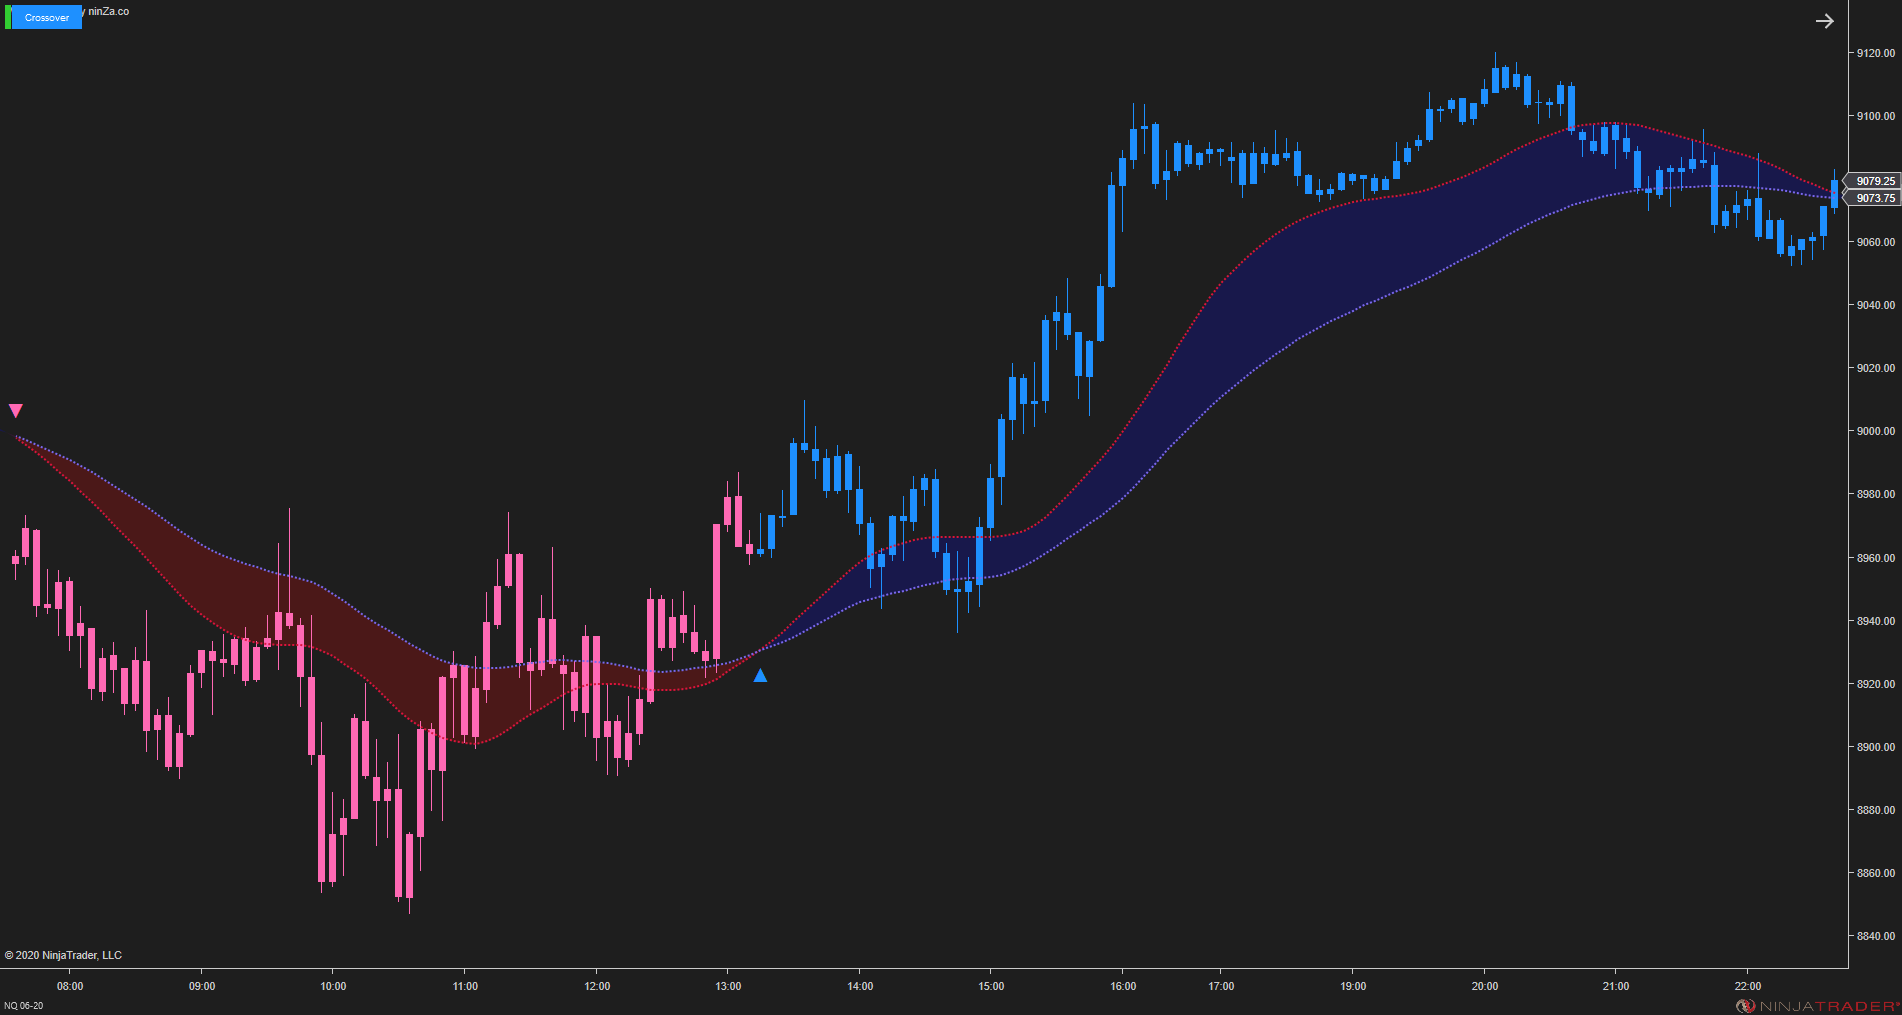Expand the collapsed Chart Trader green bar
This screenshot has width=1902, height=1015.
coord(8,16)
